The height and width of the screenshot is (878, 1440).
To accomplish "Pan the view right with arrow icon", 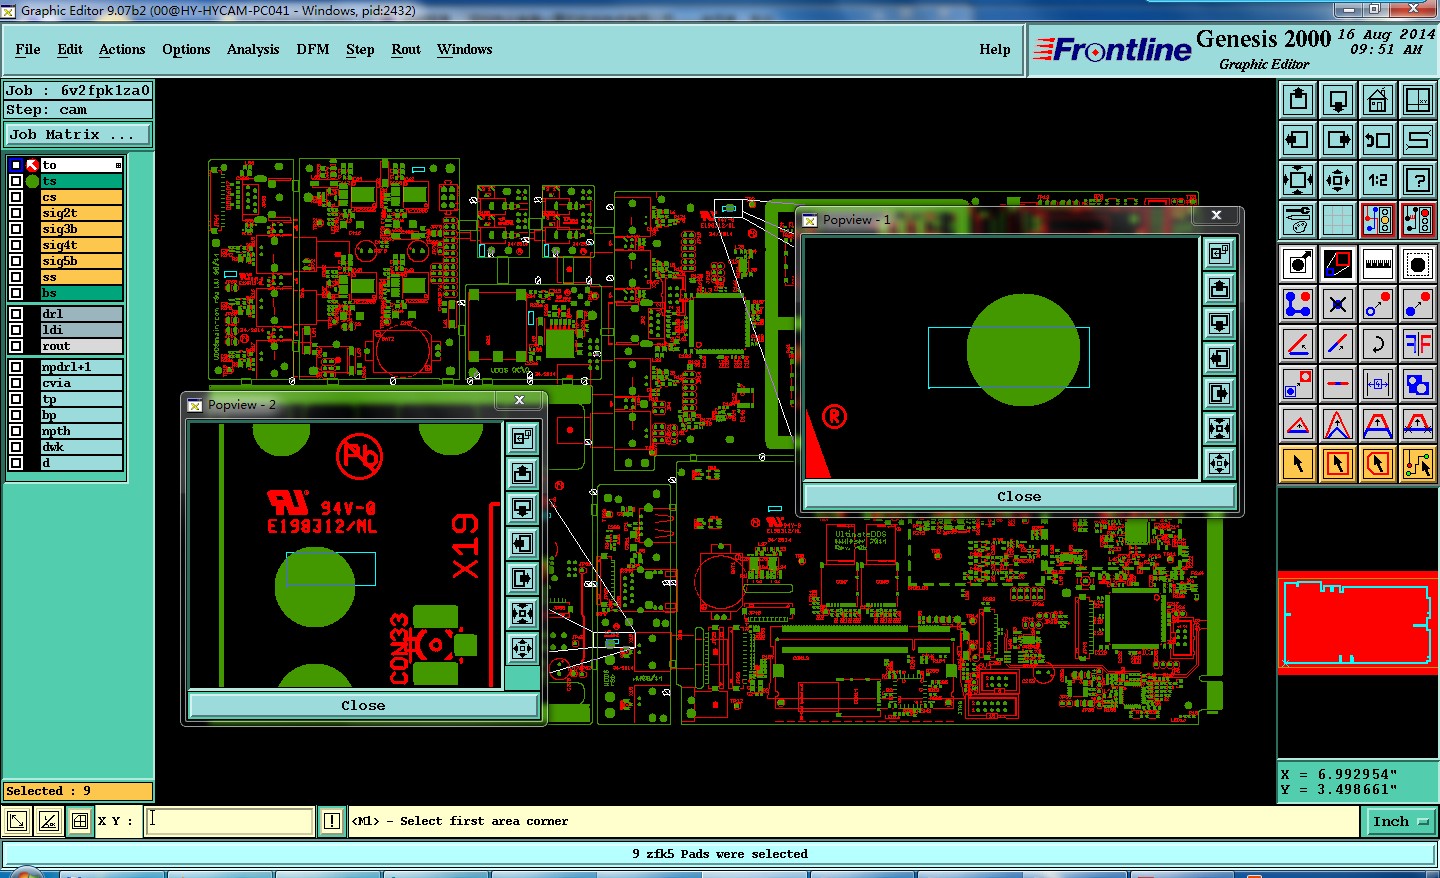I will coord(1338,140).
